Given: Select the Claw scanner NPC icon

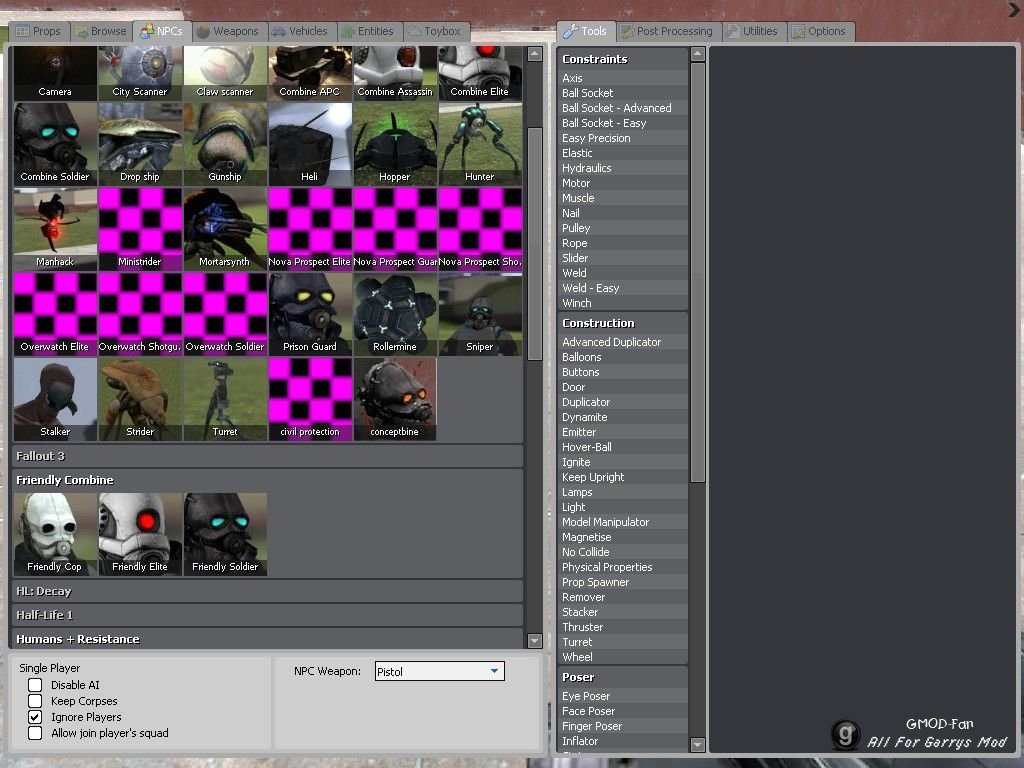Looking at the screenshot, I should (225, 72).
